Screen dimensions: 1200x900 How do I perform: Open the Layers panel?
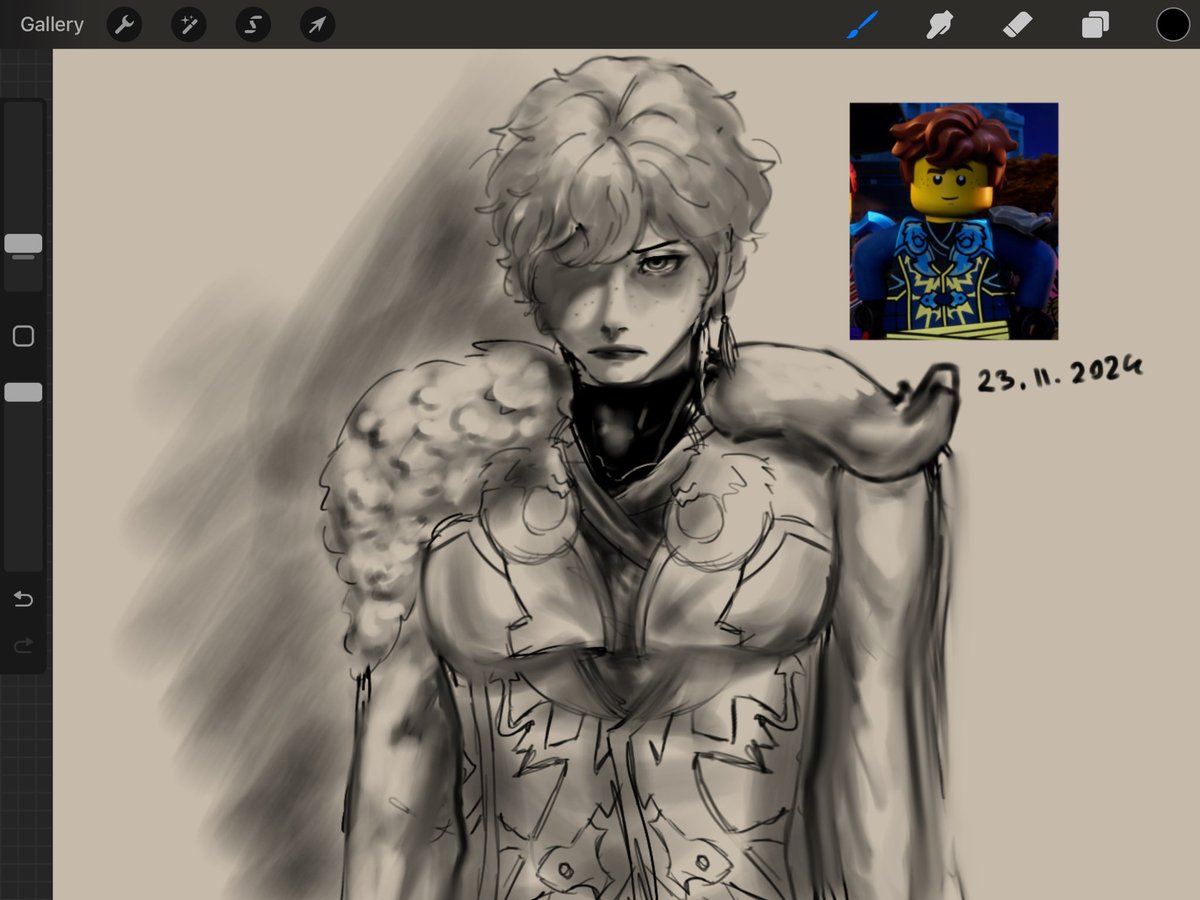1095,25
